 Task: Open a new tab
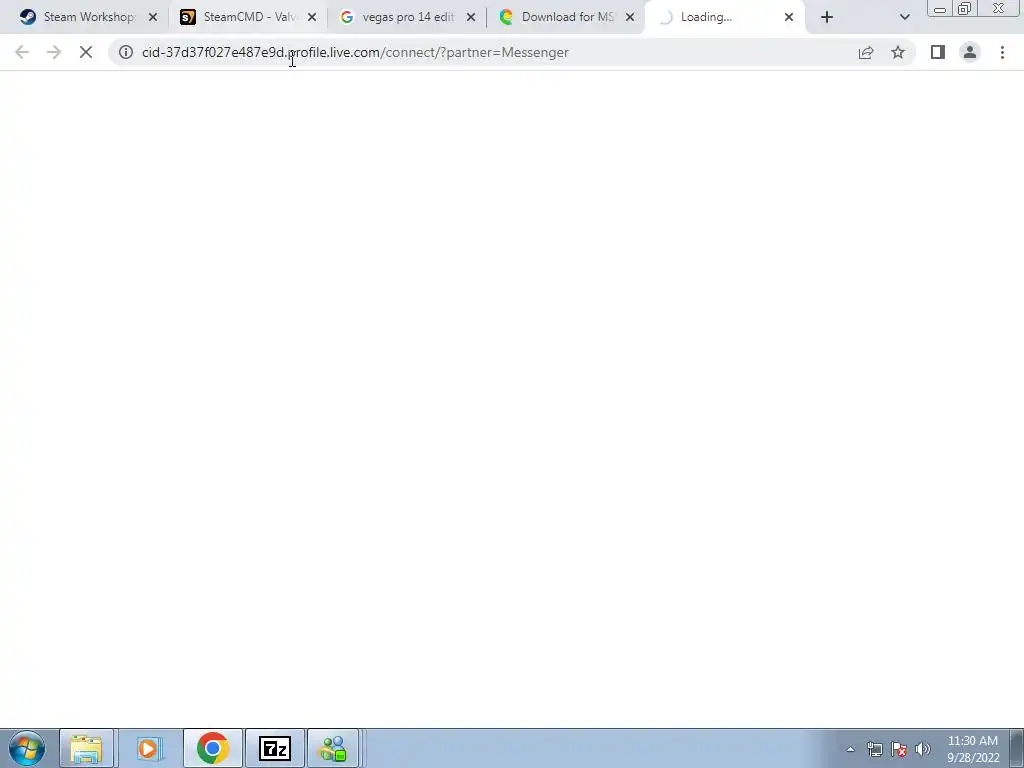coord(827,18)
